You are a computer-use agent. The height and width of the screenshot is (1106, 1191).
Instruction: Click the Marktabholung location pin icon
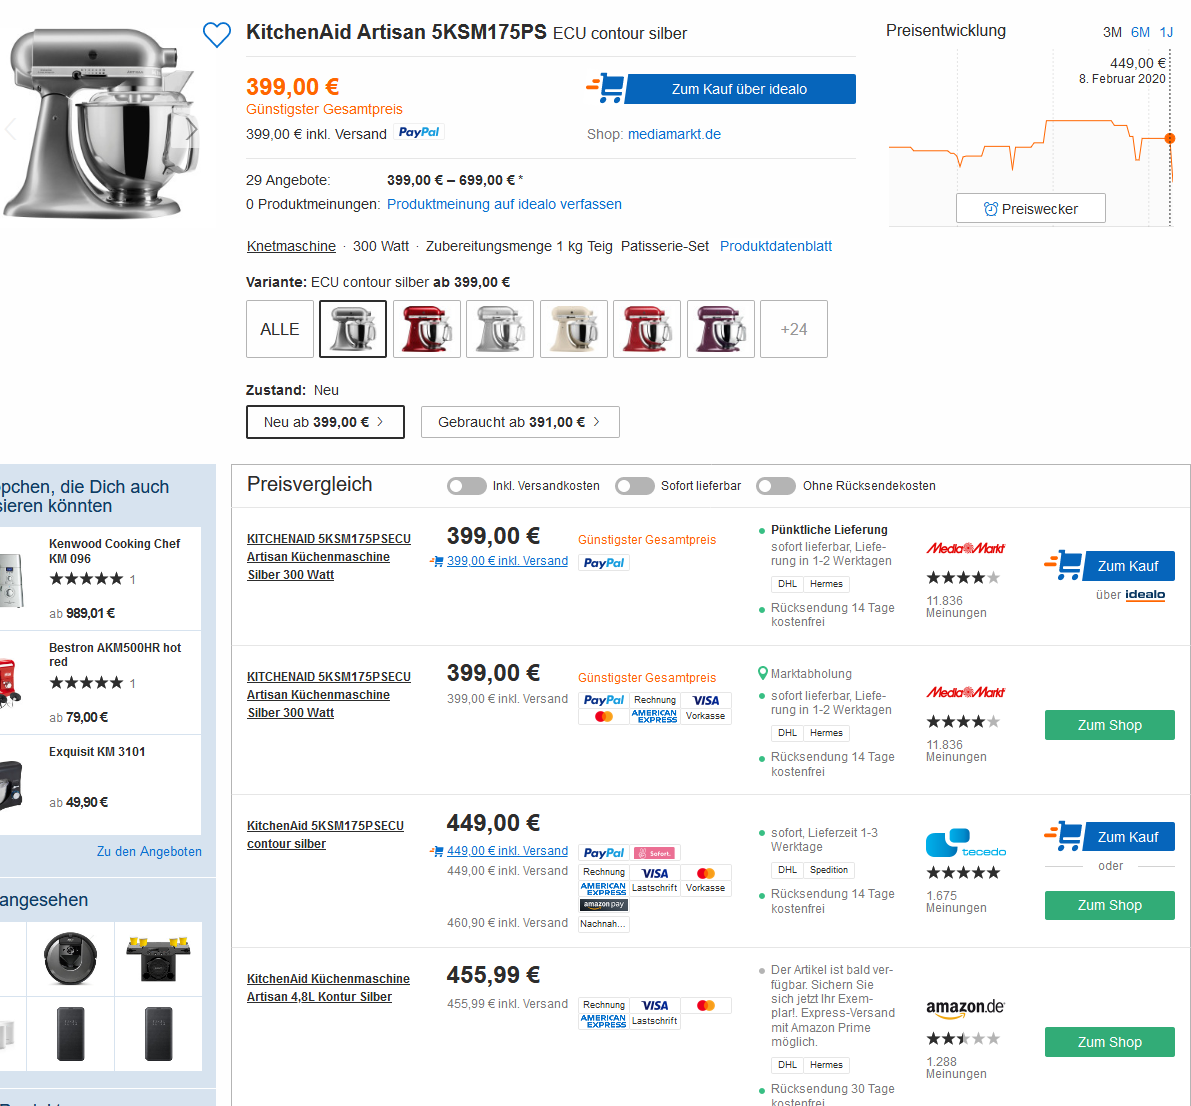763,674
